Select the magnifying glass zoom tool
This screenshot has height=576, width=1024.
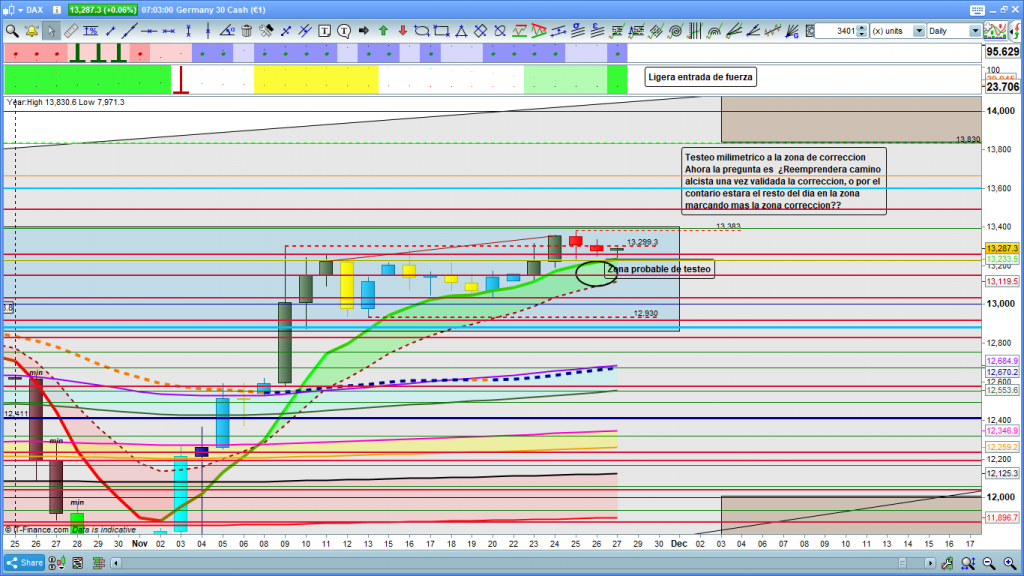(x=12, y=31)
